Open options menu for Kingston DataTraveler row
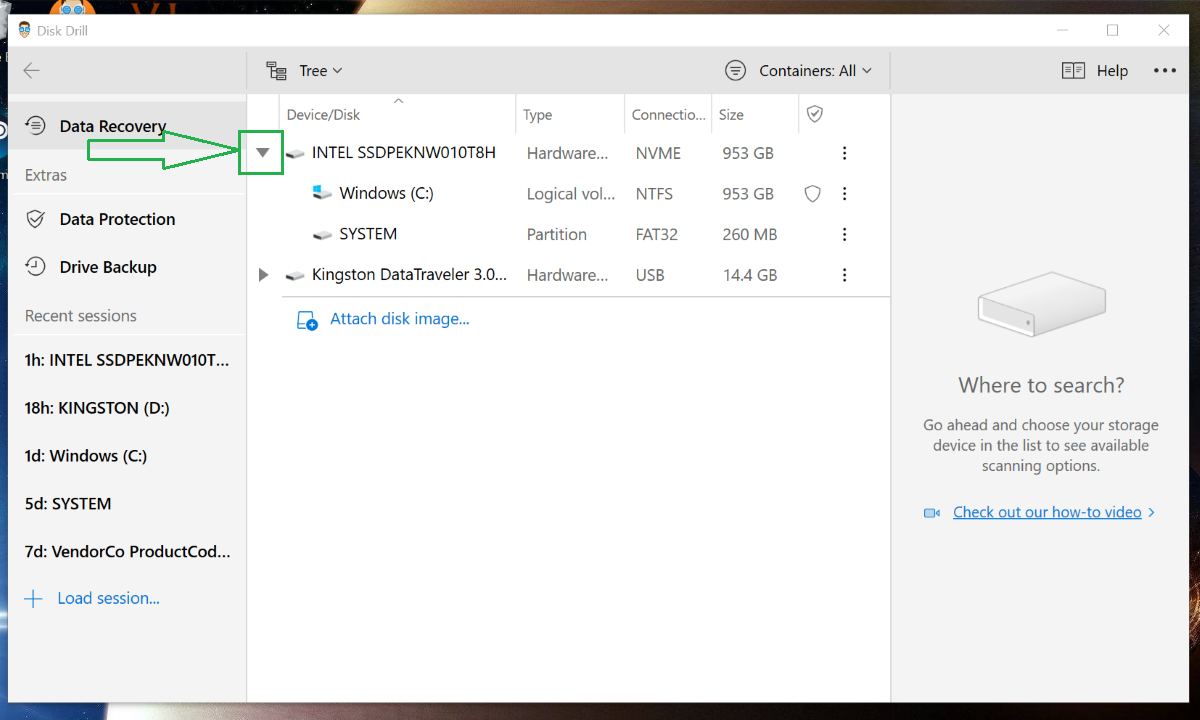 point(845,275)
